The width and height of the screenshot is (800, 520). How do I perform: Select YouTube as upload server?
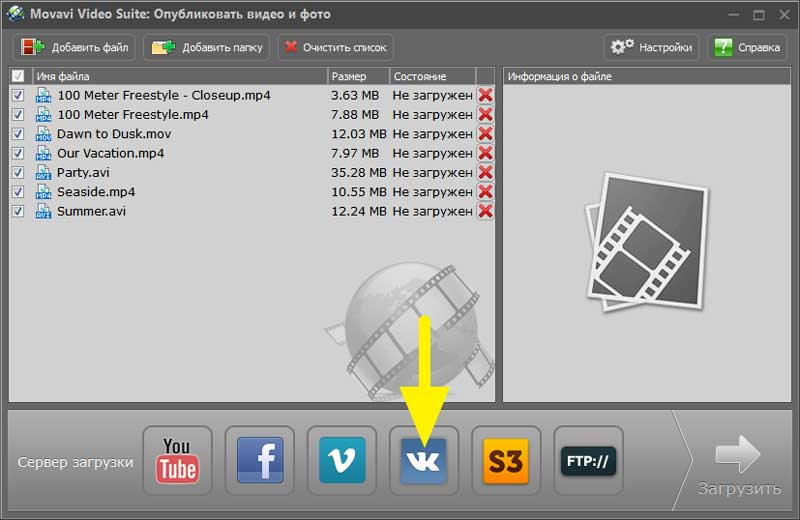click(x=178, y=460)
